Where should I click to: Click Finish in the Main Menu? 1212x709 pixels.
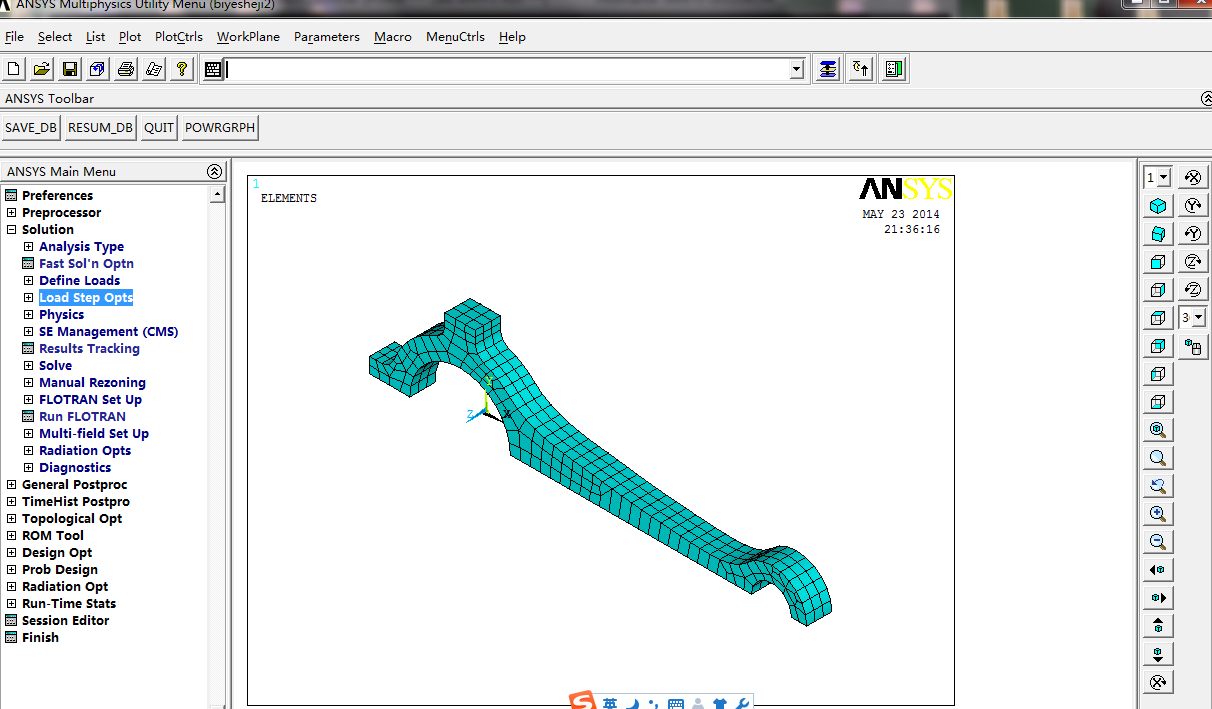point(40,637)
